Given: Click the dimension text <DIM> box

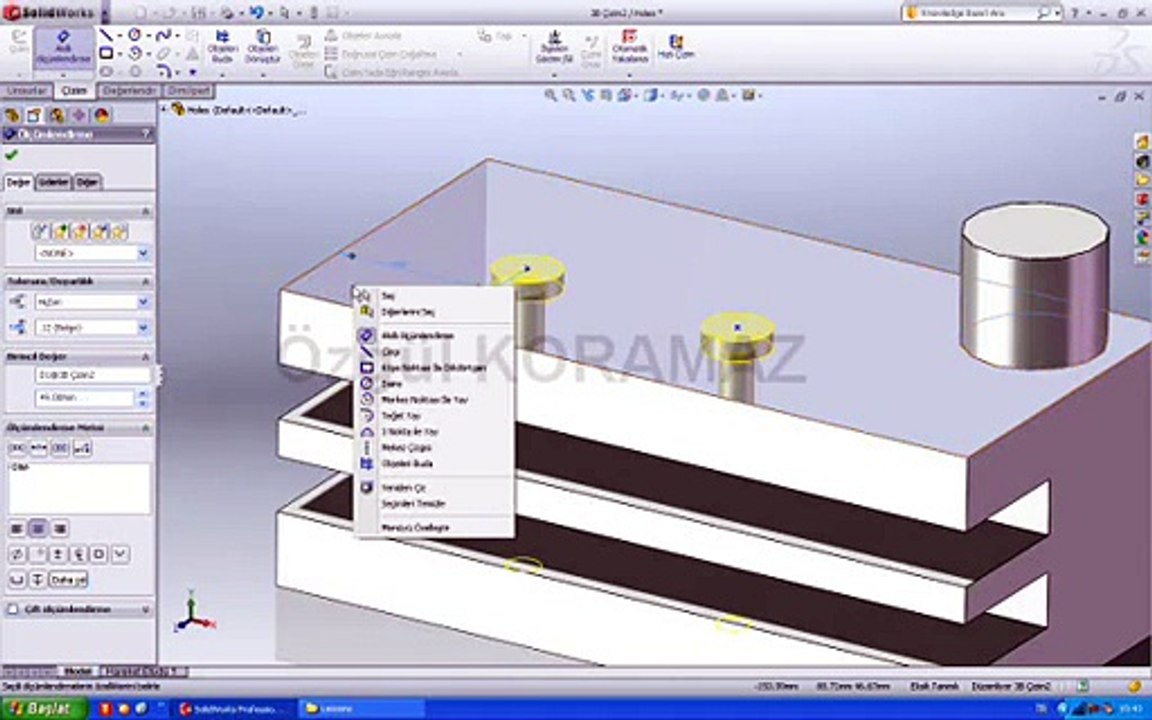Looking at the screenshot, I should coord(79,488).
